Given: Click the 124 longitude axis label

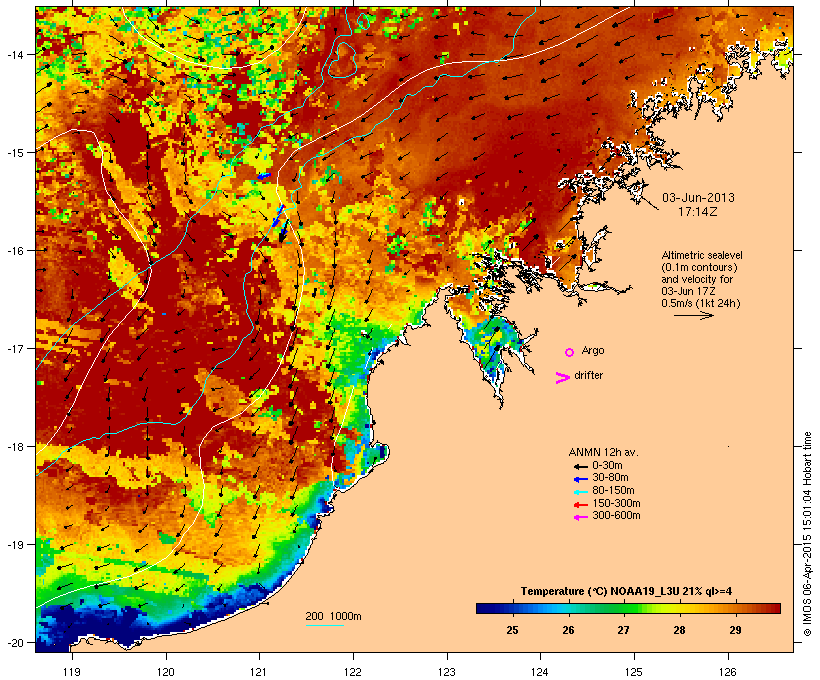Looking at the screenshot, I should tap(540, 672).
